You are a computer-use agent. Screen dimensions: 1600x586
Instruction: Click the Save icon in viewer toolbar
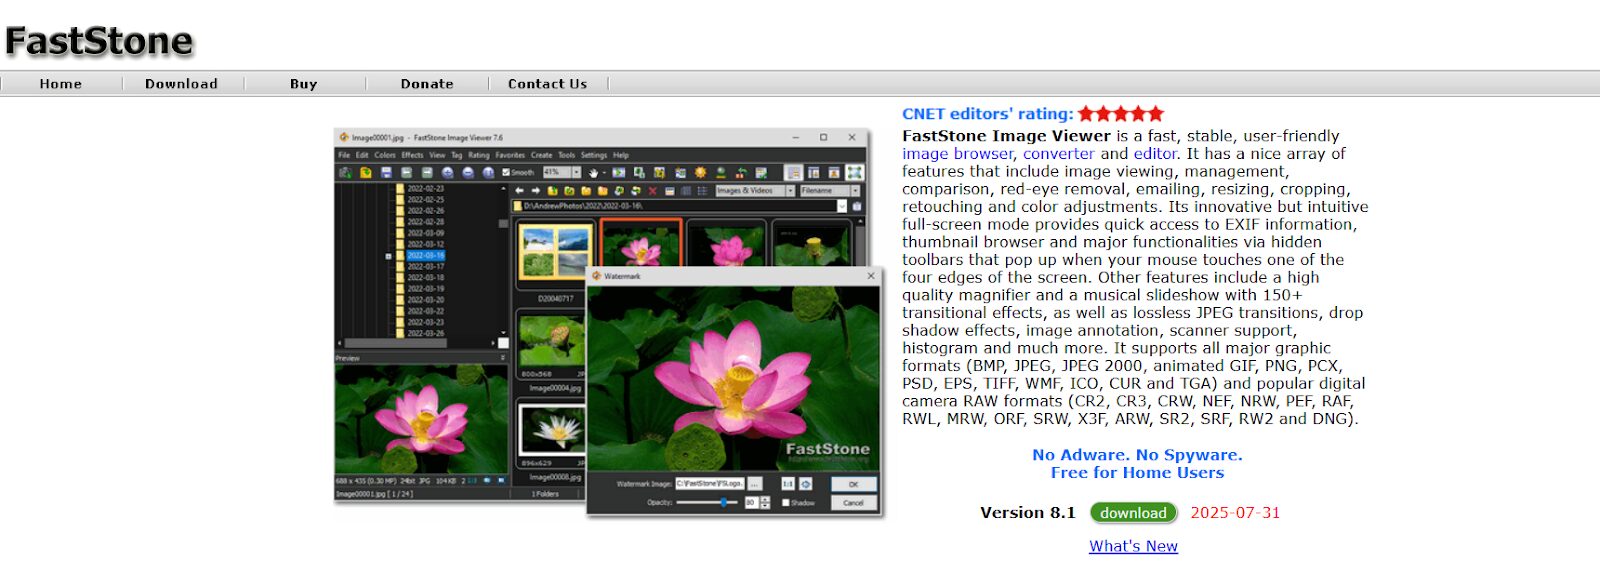point(386,173)
